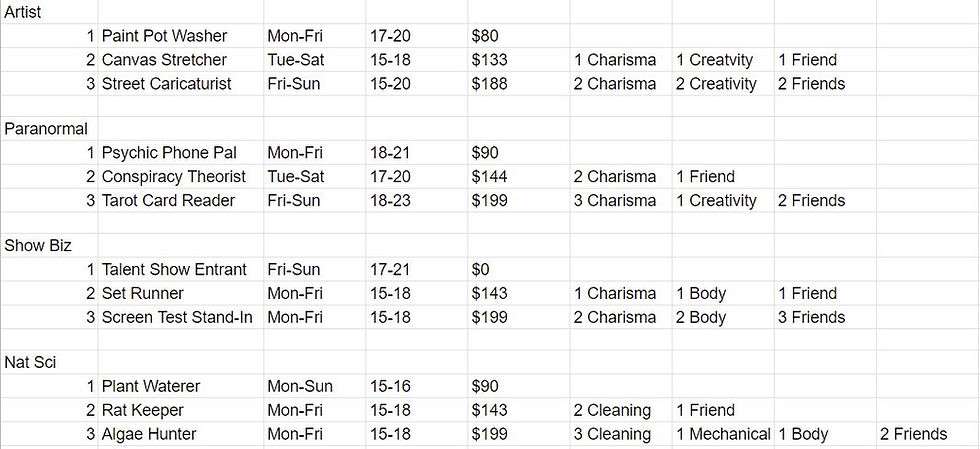
Task: Click the Tarot Card Reader cell
Action: [168, 201]
